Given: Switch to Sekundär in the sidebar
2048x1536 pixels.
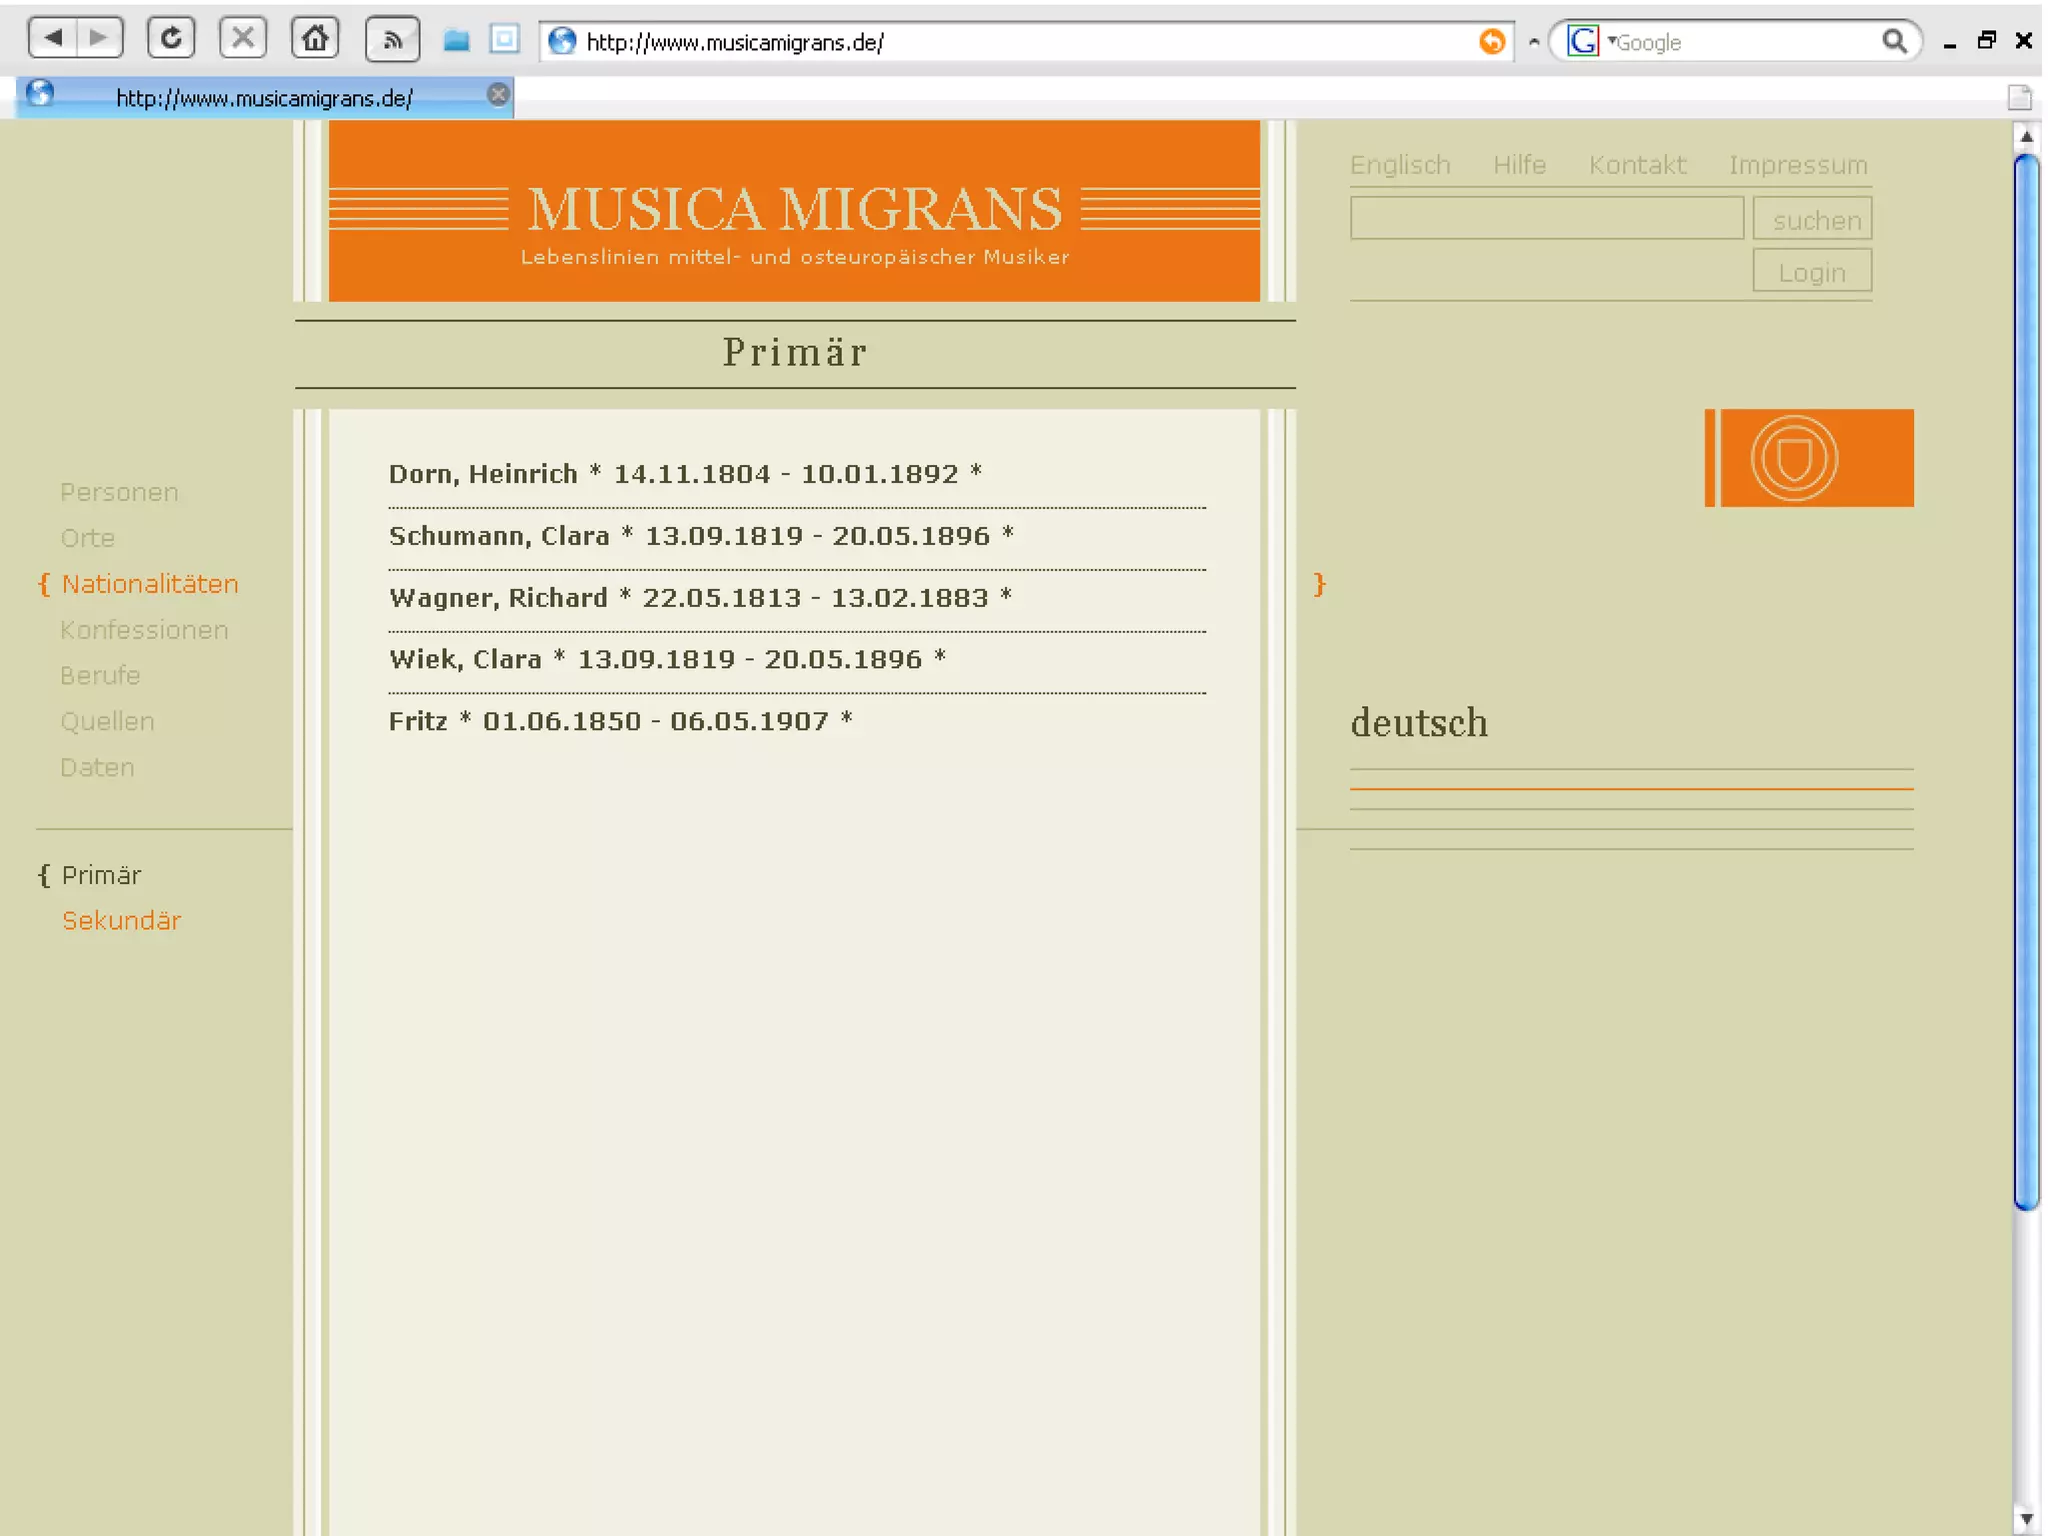Looking at the screenshot, I should (121, 920).
